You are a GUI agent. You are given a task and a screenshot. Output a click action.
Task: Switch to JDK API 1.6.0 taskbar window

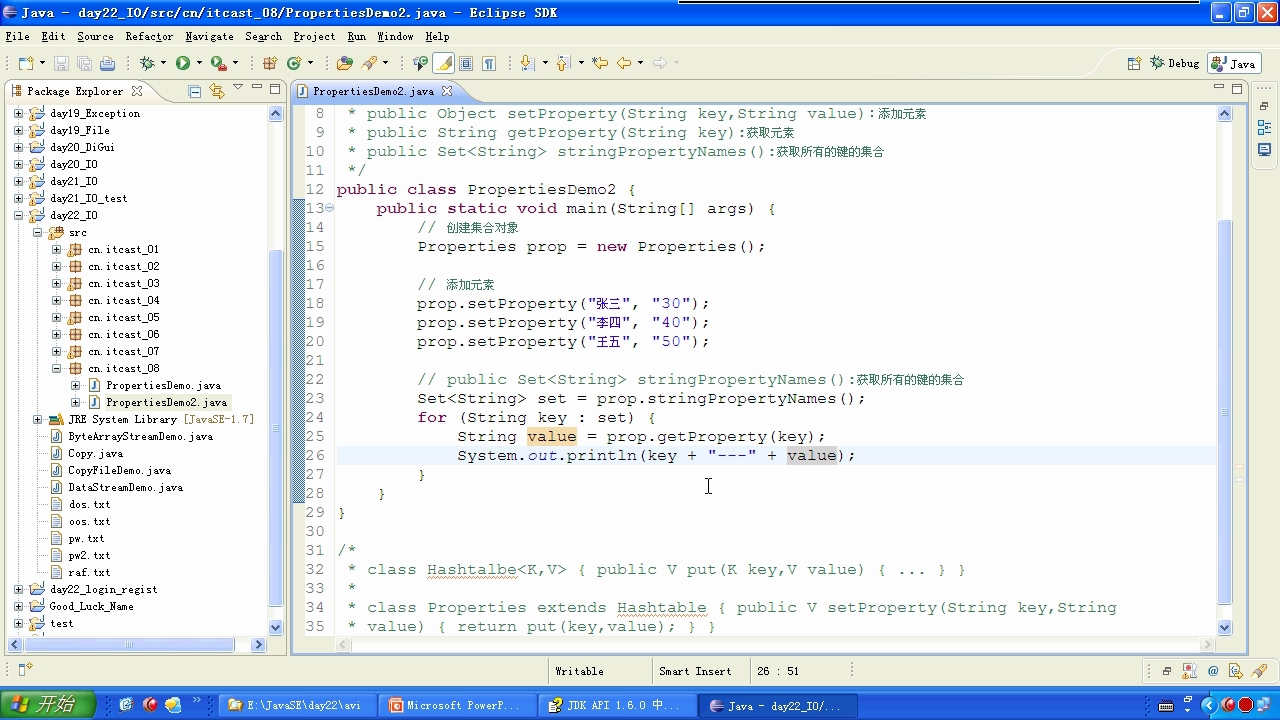pos(615,705)
